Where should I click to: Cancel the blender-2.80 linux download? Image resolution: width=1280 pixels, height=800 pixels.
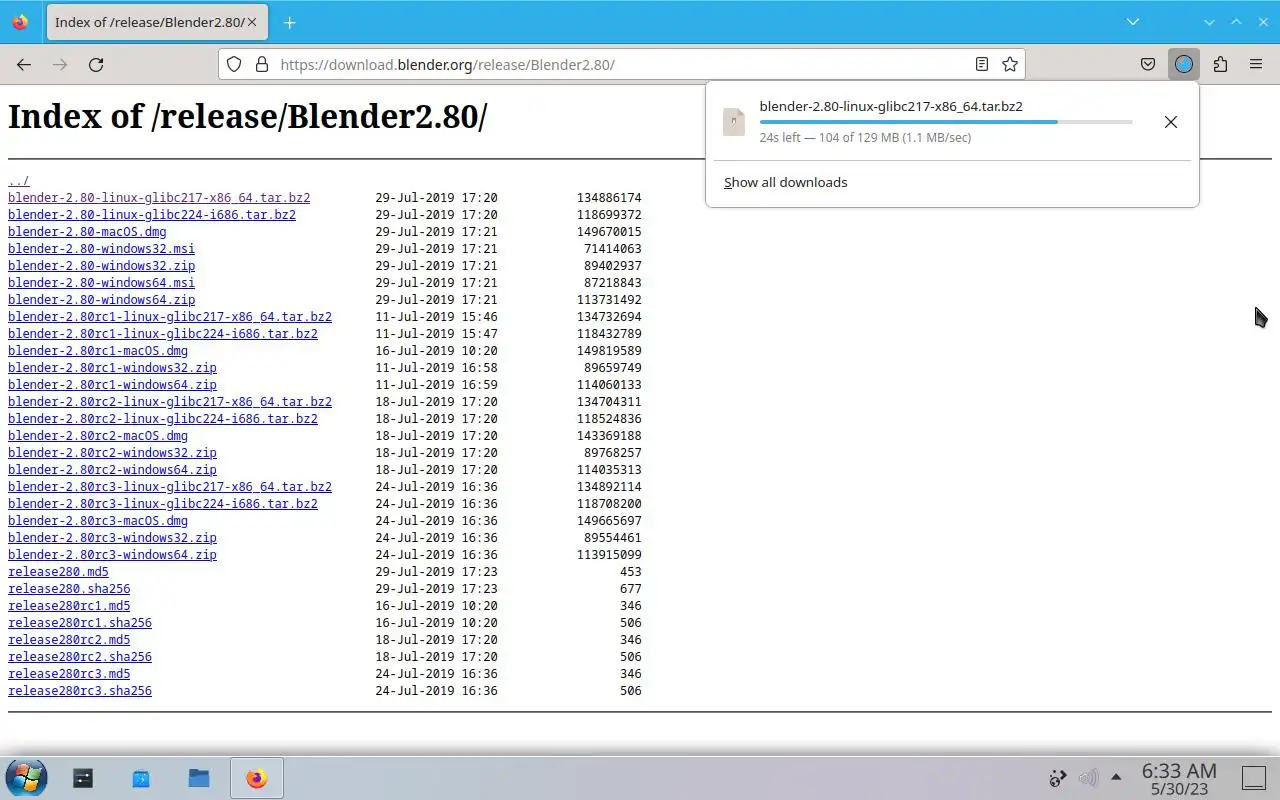coord(1171,122)
